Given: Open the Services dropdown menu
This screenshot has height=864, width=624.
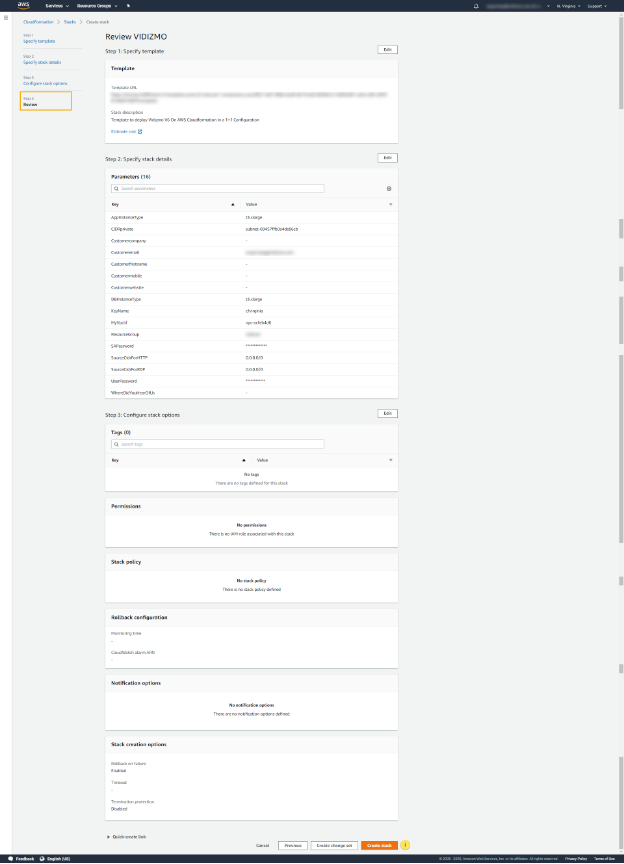Looking at the screenshot, I should coord(57,6).
